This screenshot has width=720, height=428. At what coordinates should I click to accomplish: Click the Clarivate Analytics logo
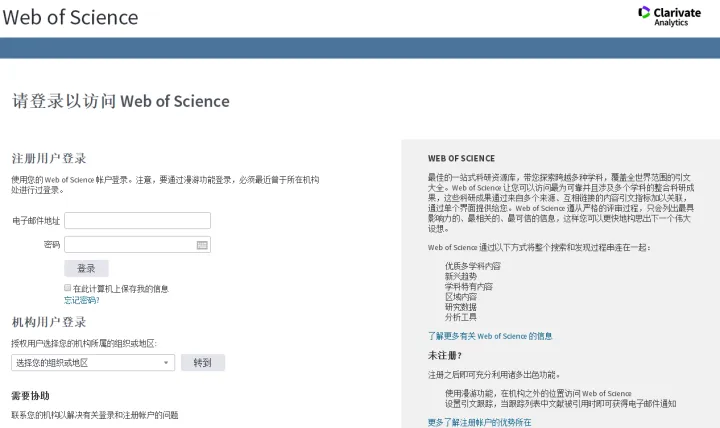(x=669, y=17)
